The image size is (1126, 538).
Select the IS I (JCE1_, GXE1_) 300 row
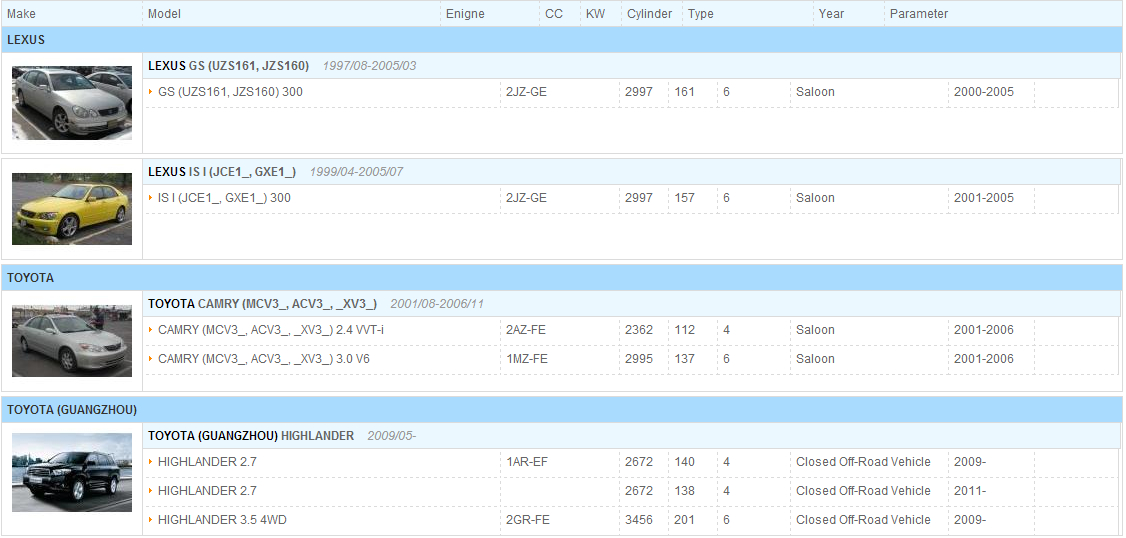coord(632,198)
